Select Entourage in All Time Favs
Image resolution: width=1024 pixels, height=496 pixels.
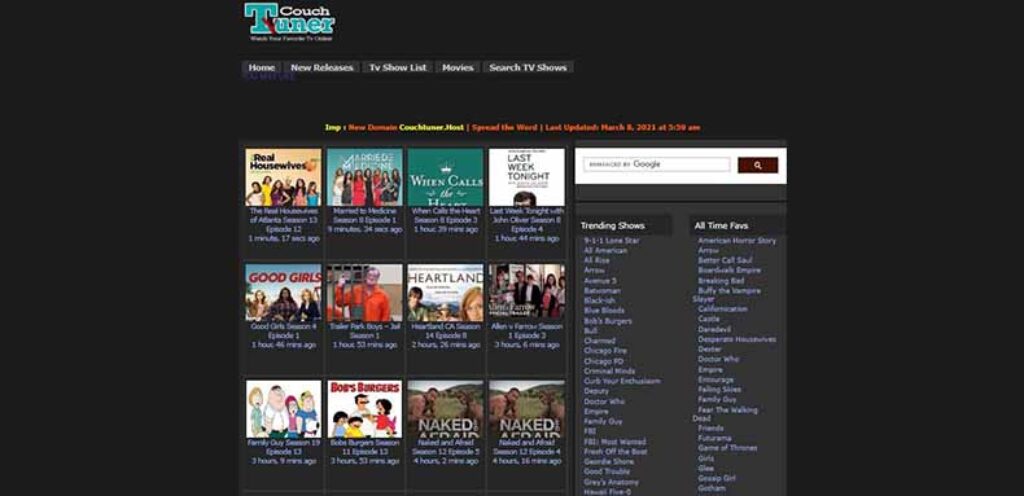(x=716, y=380)
